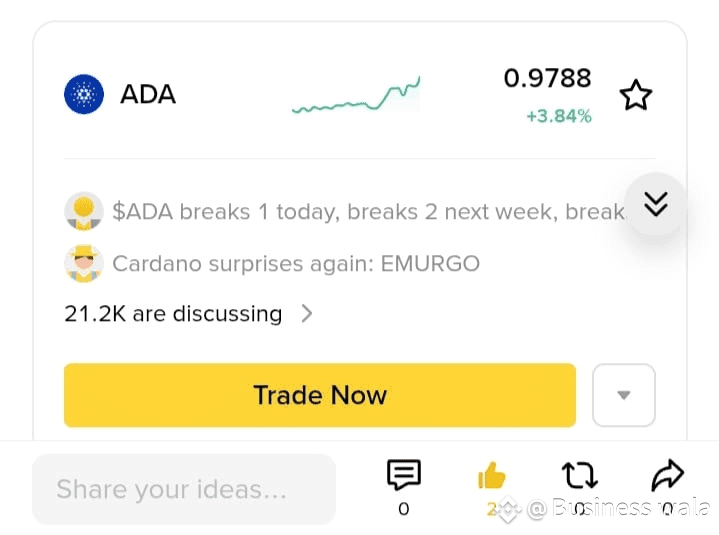The image size is (719, 535).
Task: Toggle the thumbs-up like icon
Action: pyautogui.click(x=492, y=475)
